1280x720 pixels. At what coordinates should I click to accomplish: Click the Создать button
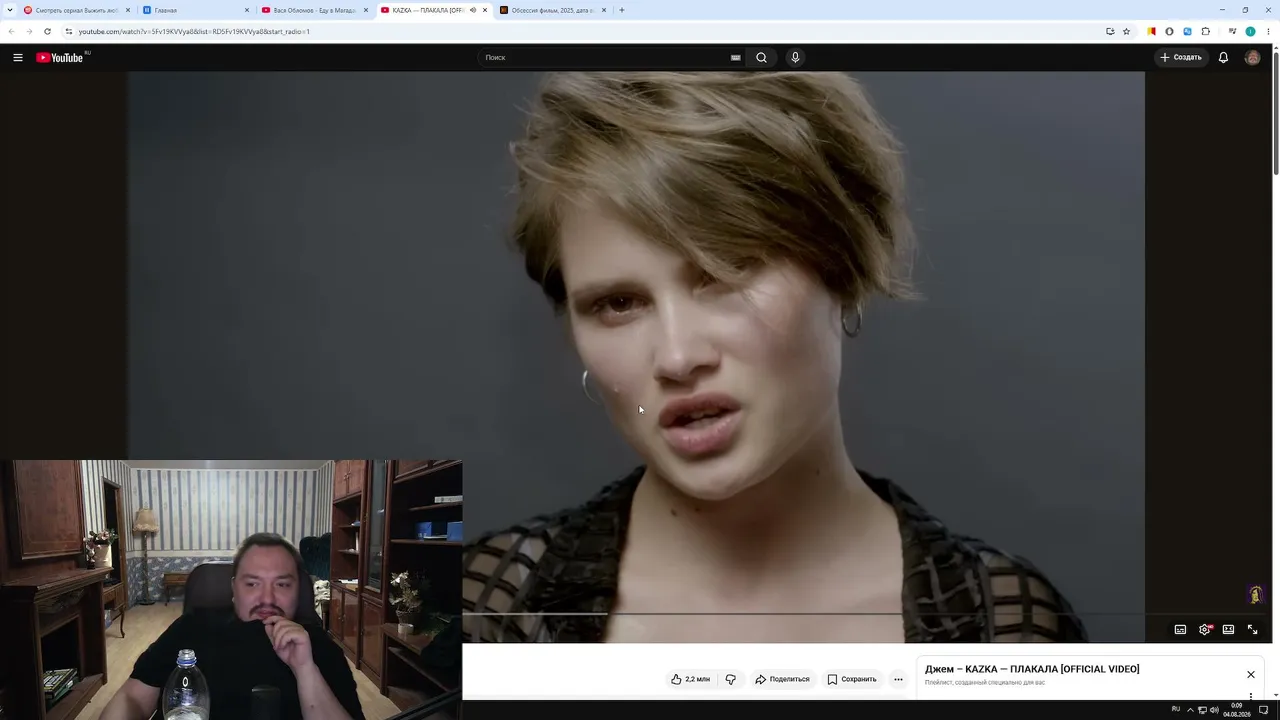[1181, 57]
